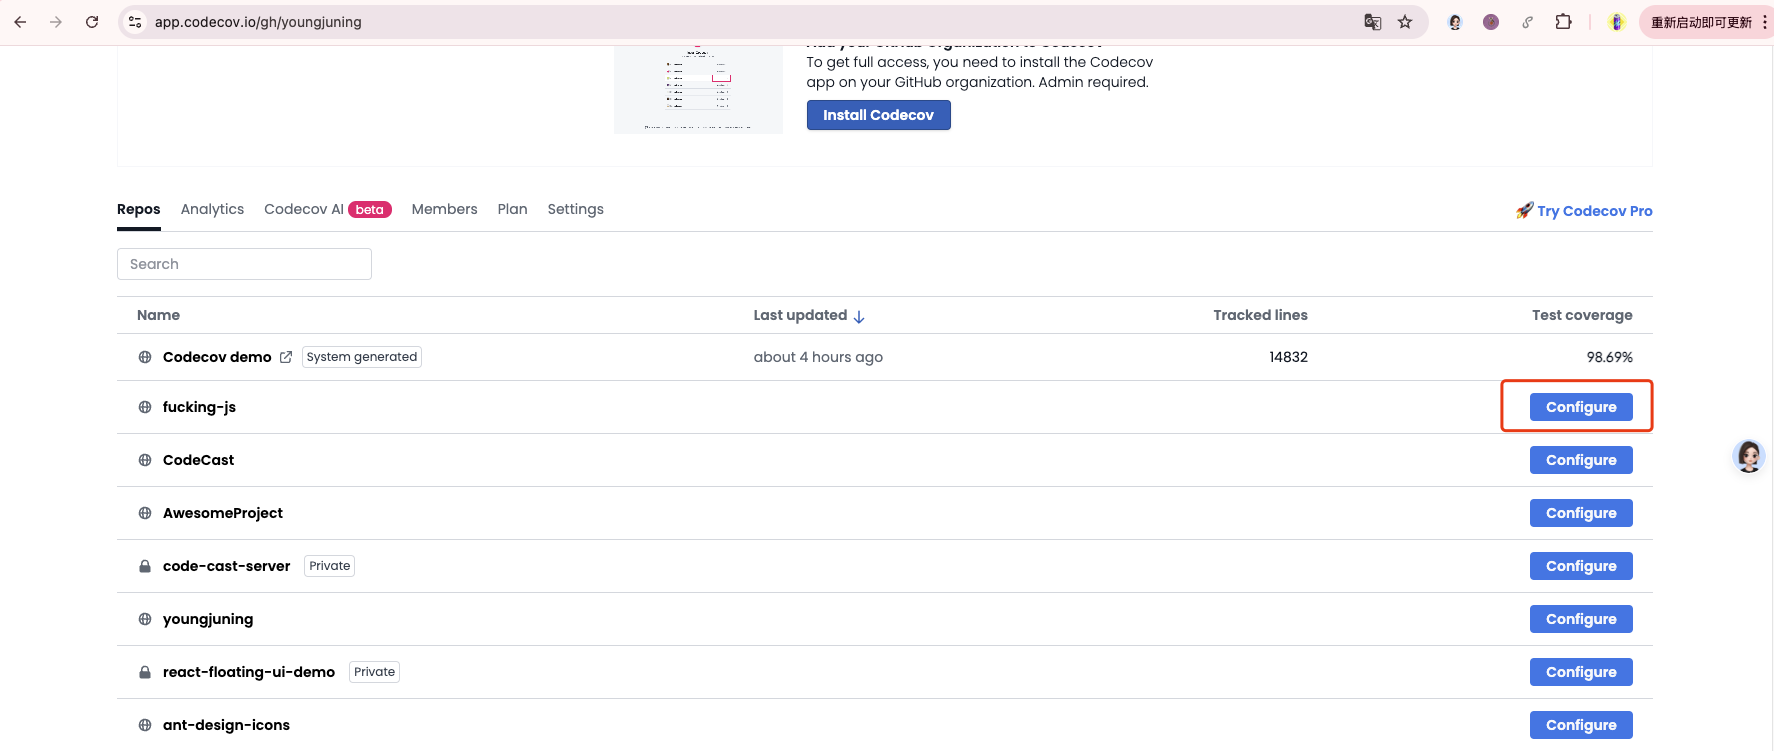Click the Test coverage column header
The image size is (1774, 751).
(1582, 315)
